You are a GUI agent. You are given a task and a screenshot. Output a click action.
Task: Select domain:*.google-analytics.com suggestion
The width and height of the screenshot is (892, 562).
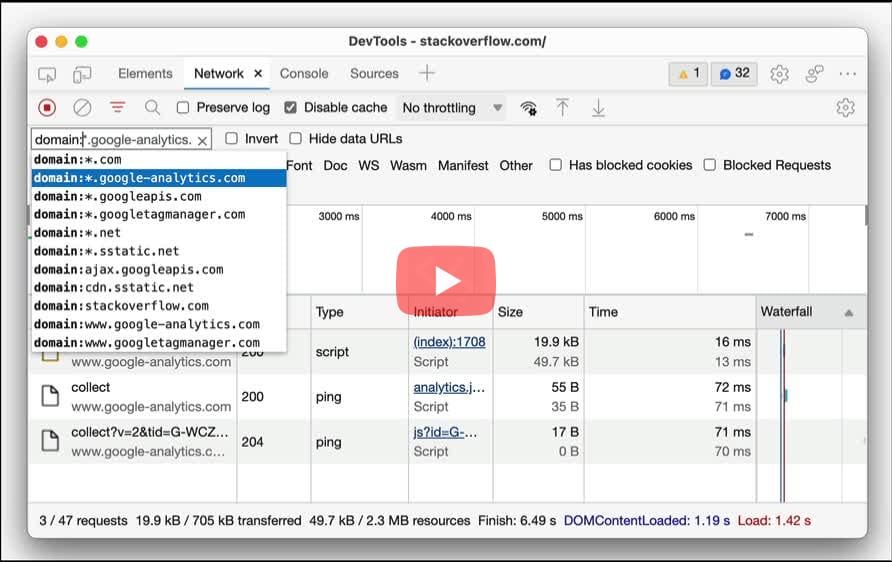pos(159,177)
